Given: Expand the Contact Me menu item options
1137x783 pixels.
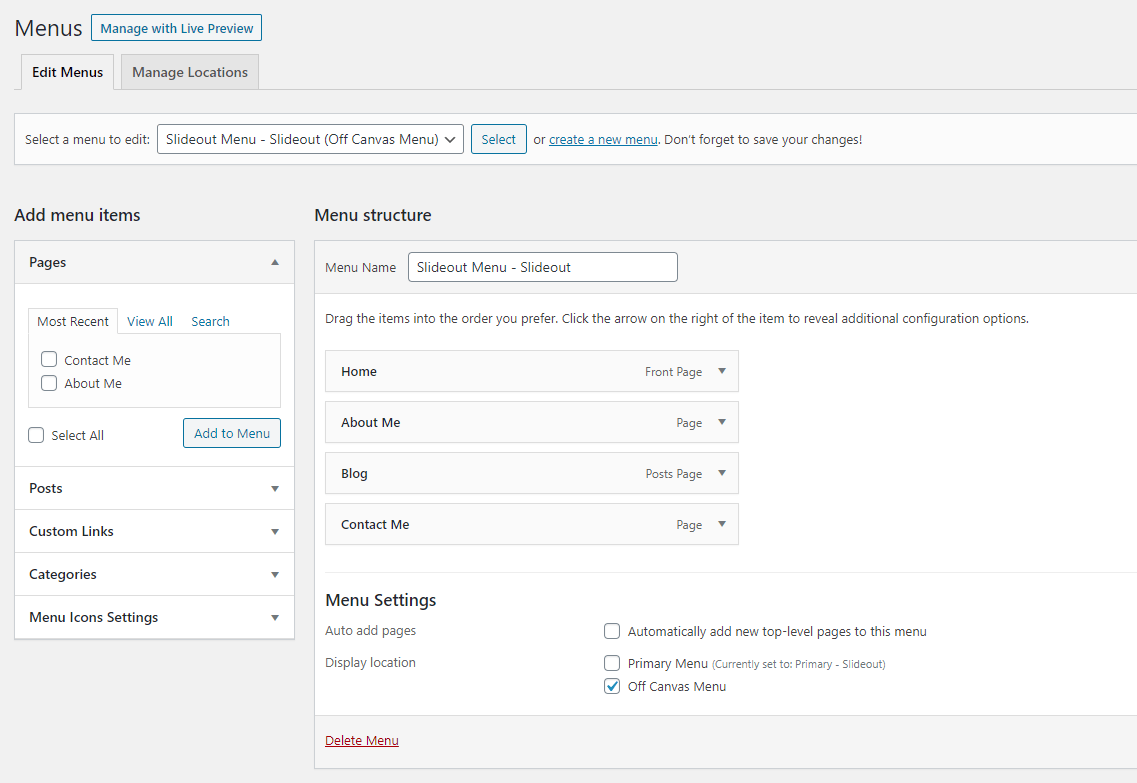Looking at the screenshot, I should point(722,524).
